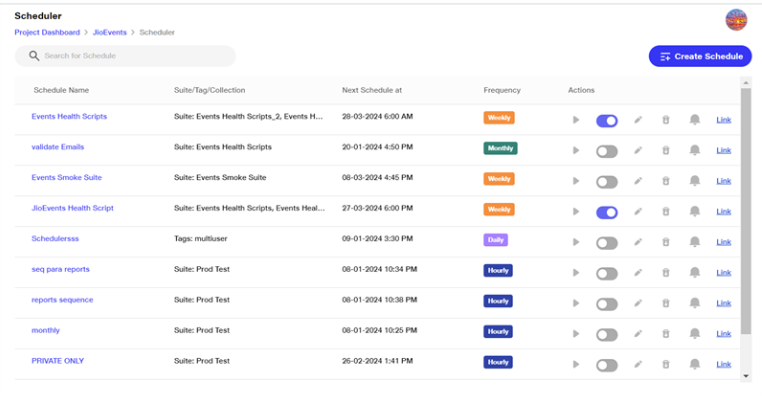Screen dimensions: 762x396
Task: Click the Daily badge for Schedulersss
Action: tap(496, 240)
